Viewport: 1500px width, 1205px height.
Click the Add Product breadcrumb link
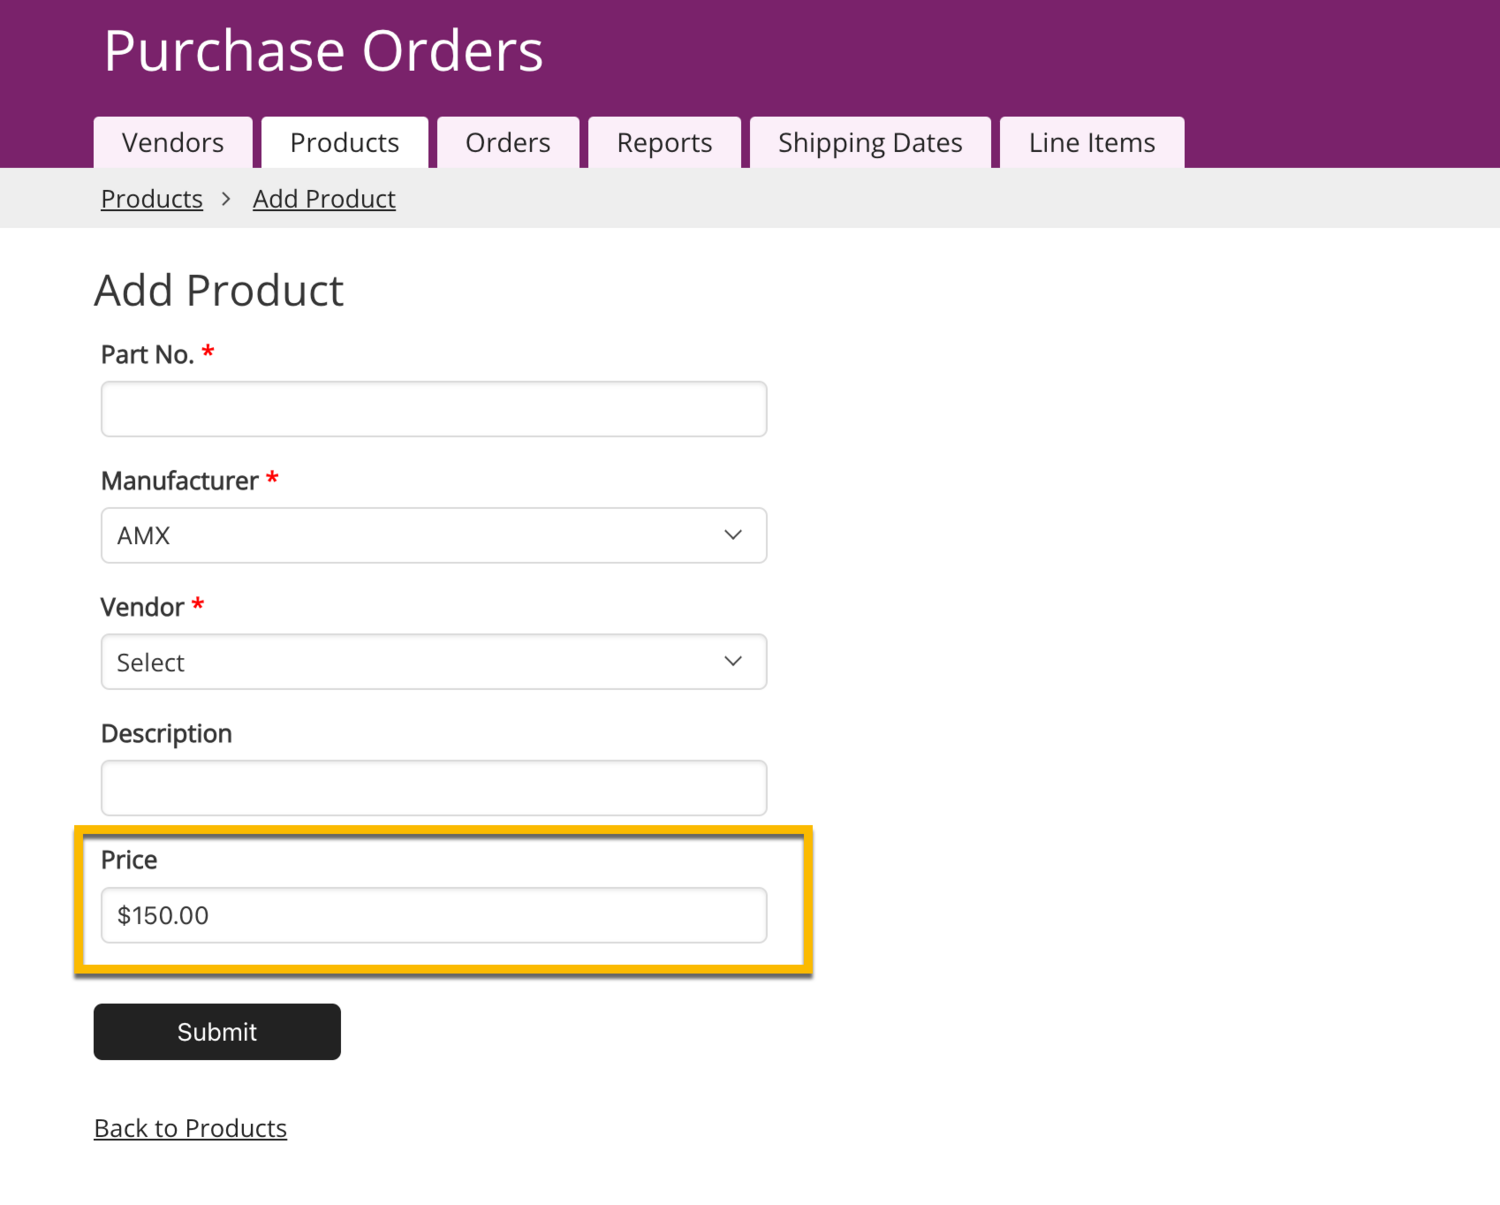click(x=324, y=199)
